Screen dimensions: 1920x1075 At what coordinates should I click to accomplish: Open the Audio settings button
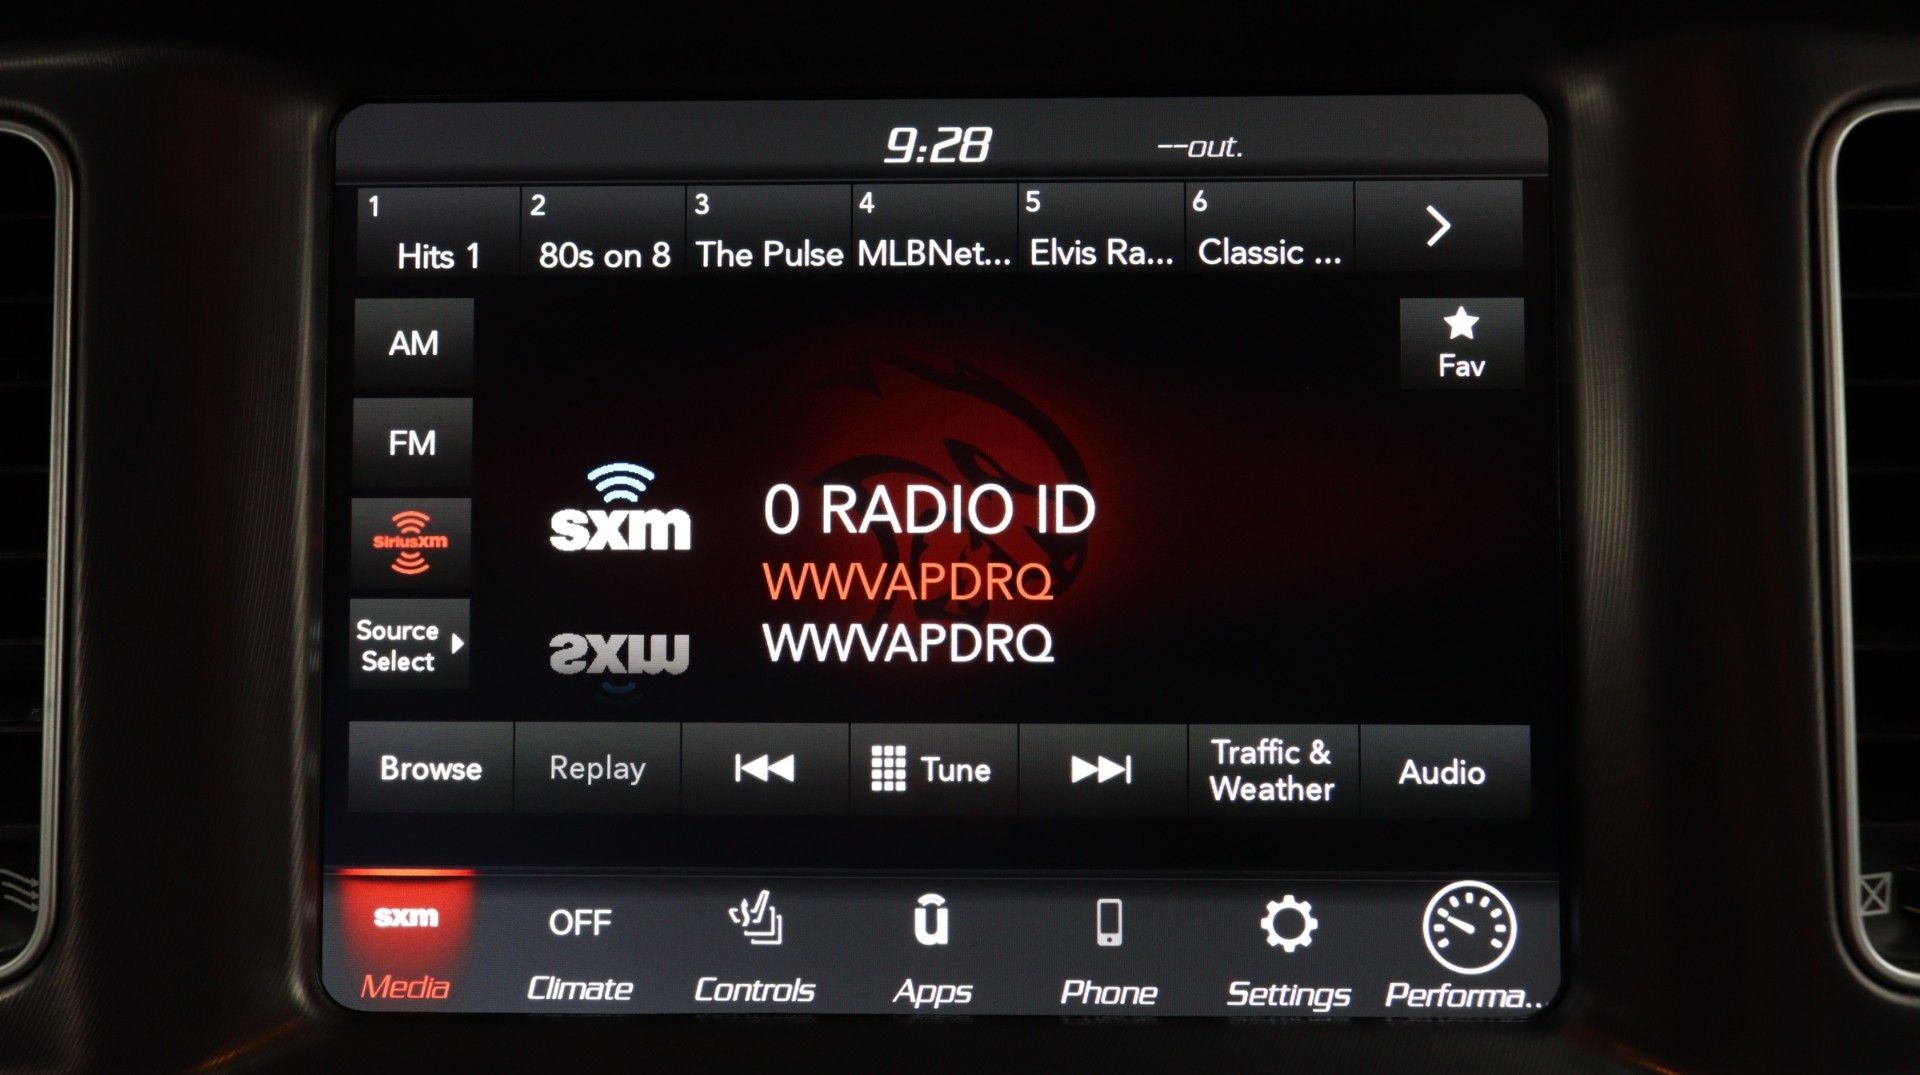1441,772
